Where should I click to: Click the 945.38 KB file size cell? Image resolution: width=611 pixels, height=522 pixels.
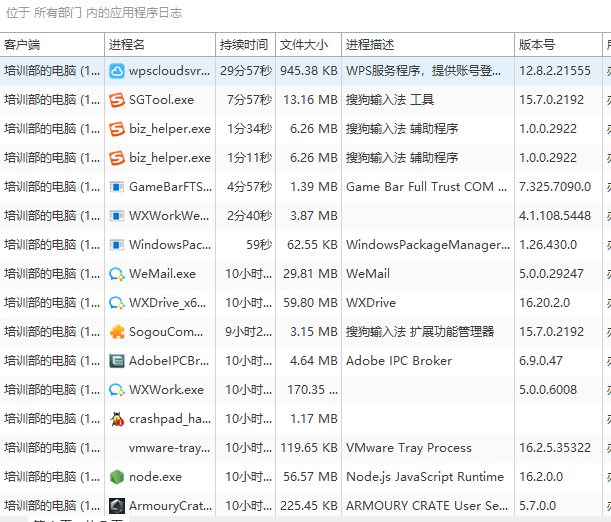[x=309, y=71]
